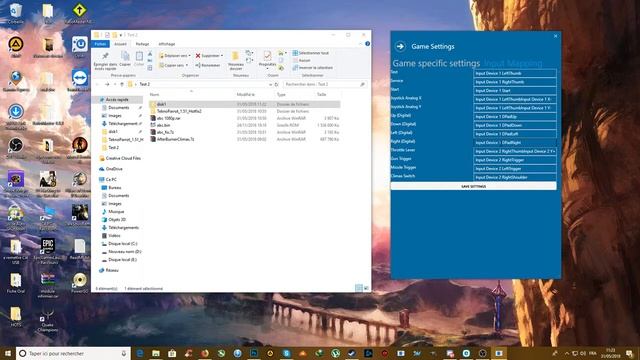Select the abc 1080p.rar file
The height and width of the screenshot is (360, 640).
[244, 118]
